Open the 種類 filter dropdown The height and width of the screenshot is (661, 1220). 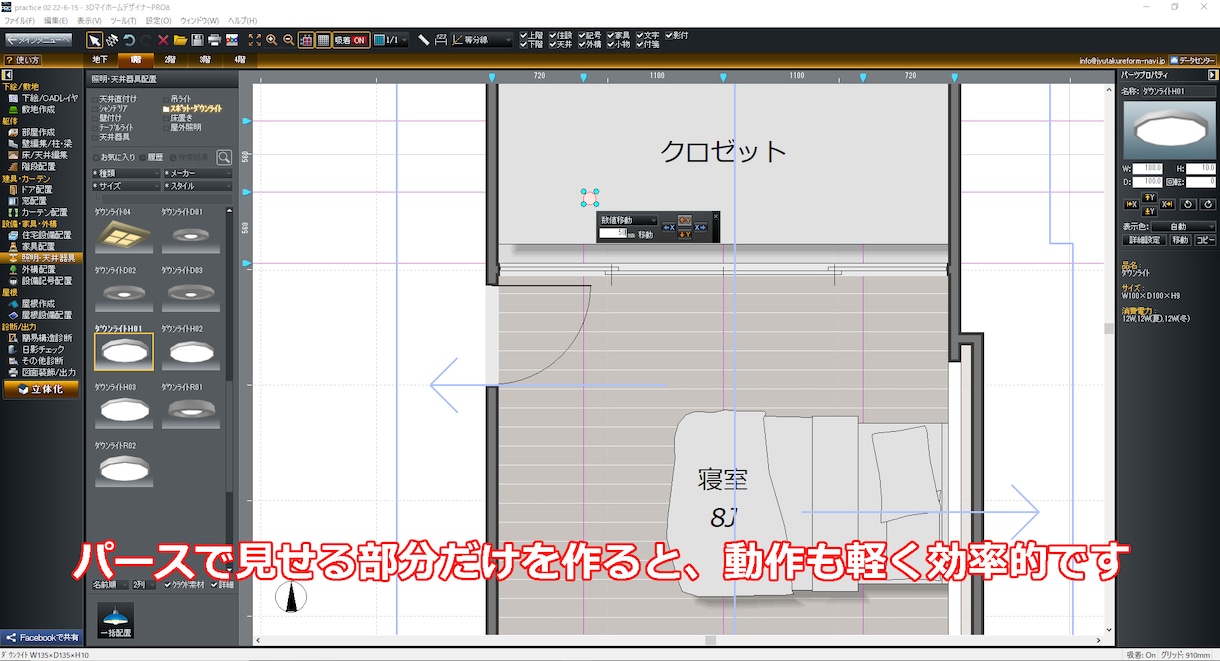coord(125,173)
